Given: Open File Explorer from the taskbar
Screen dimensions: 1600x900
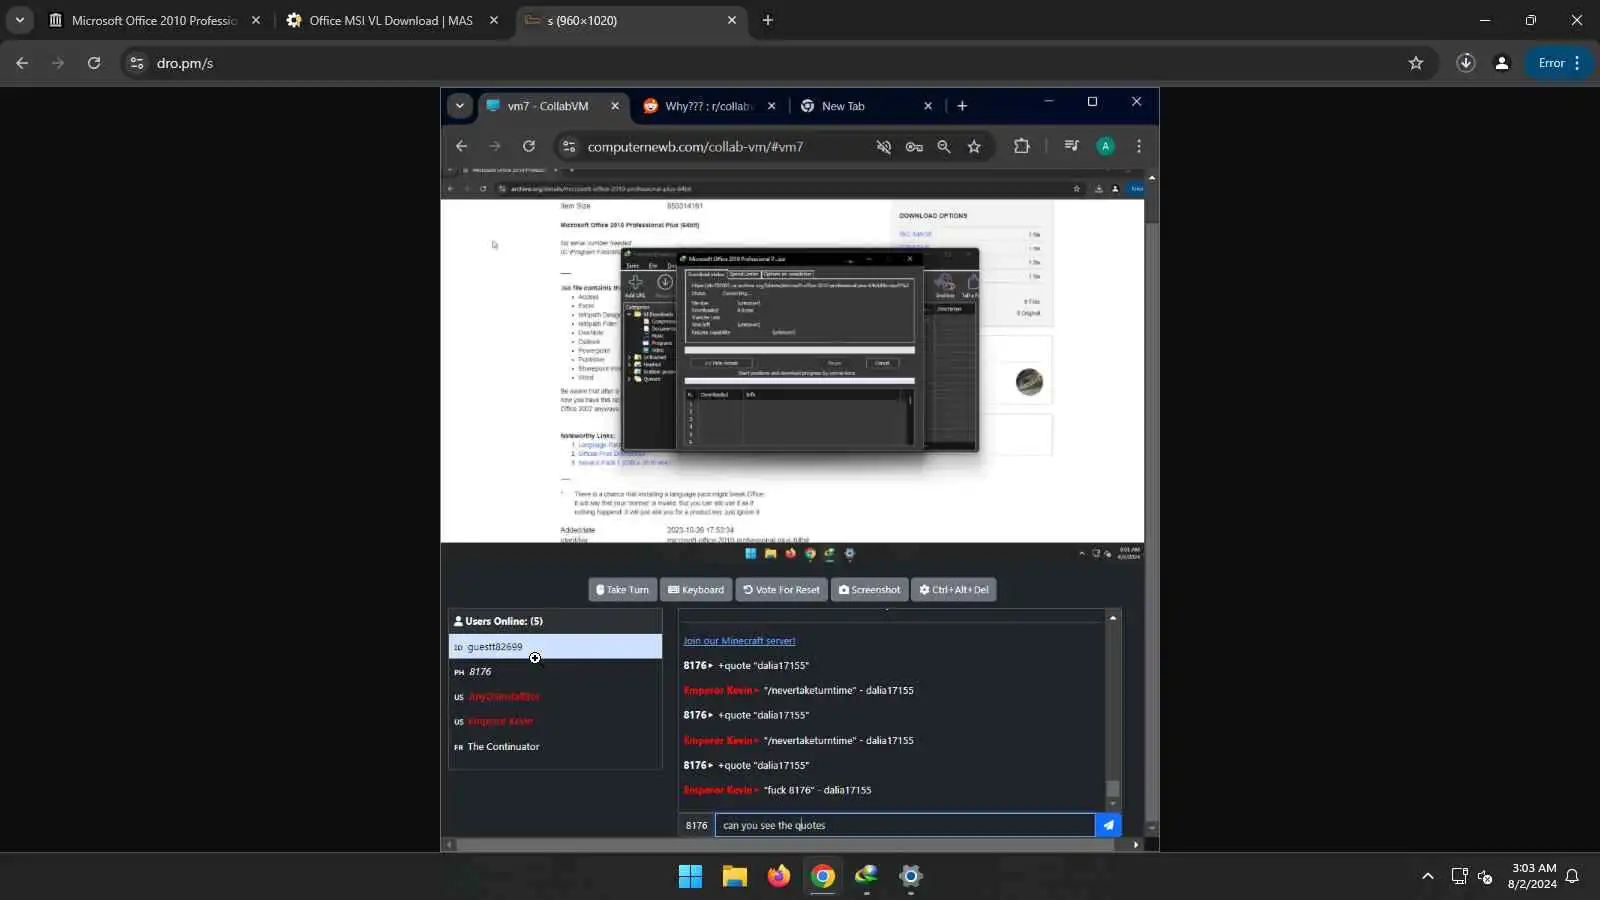Looking at the screenshot, I should click(735, 876).
